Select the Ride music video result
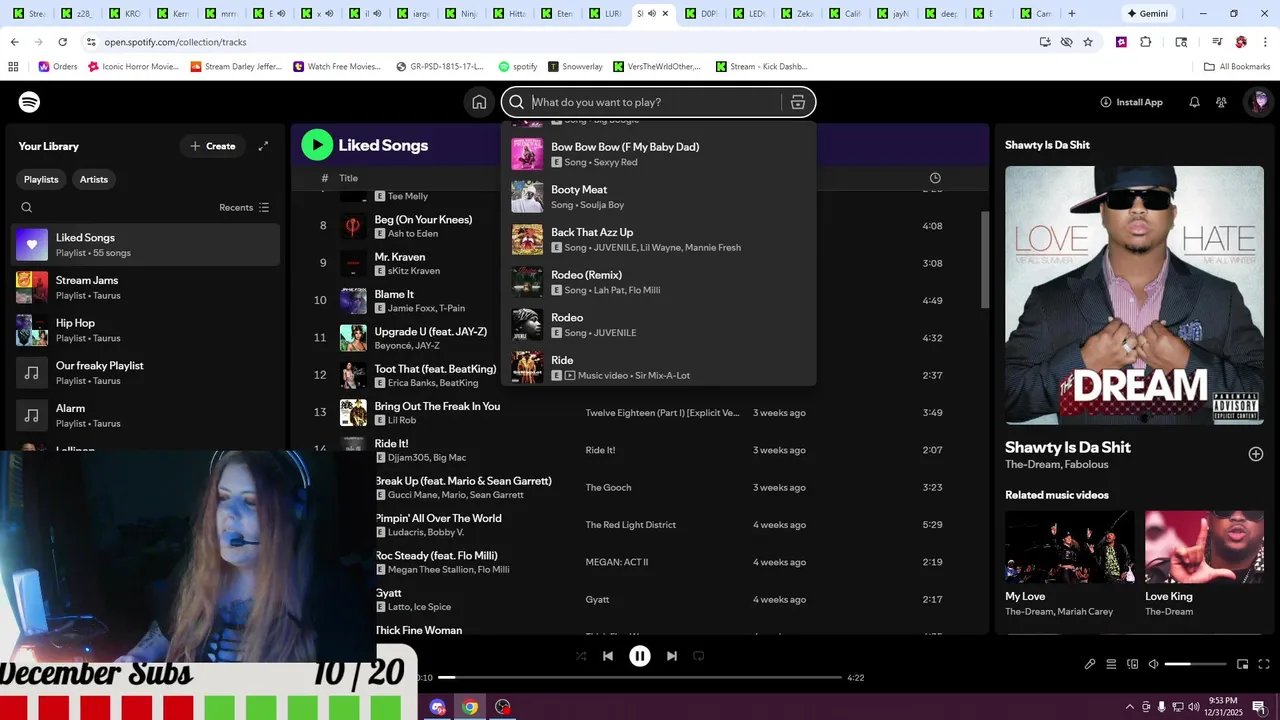The image size is (1280, 720). tap(658, 367)
